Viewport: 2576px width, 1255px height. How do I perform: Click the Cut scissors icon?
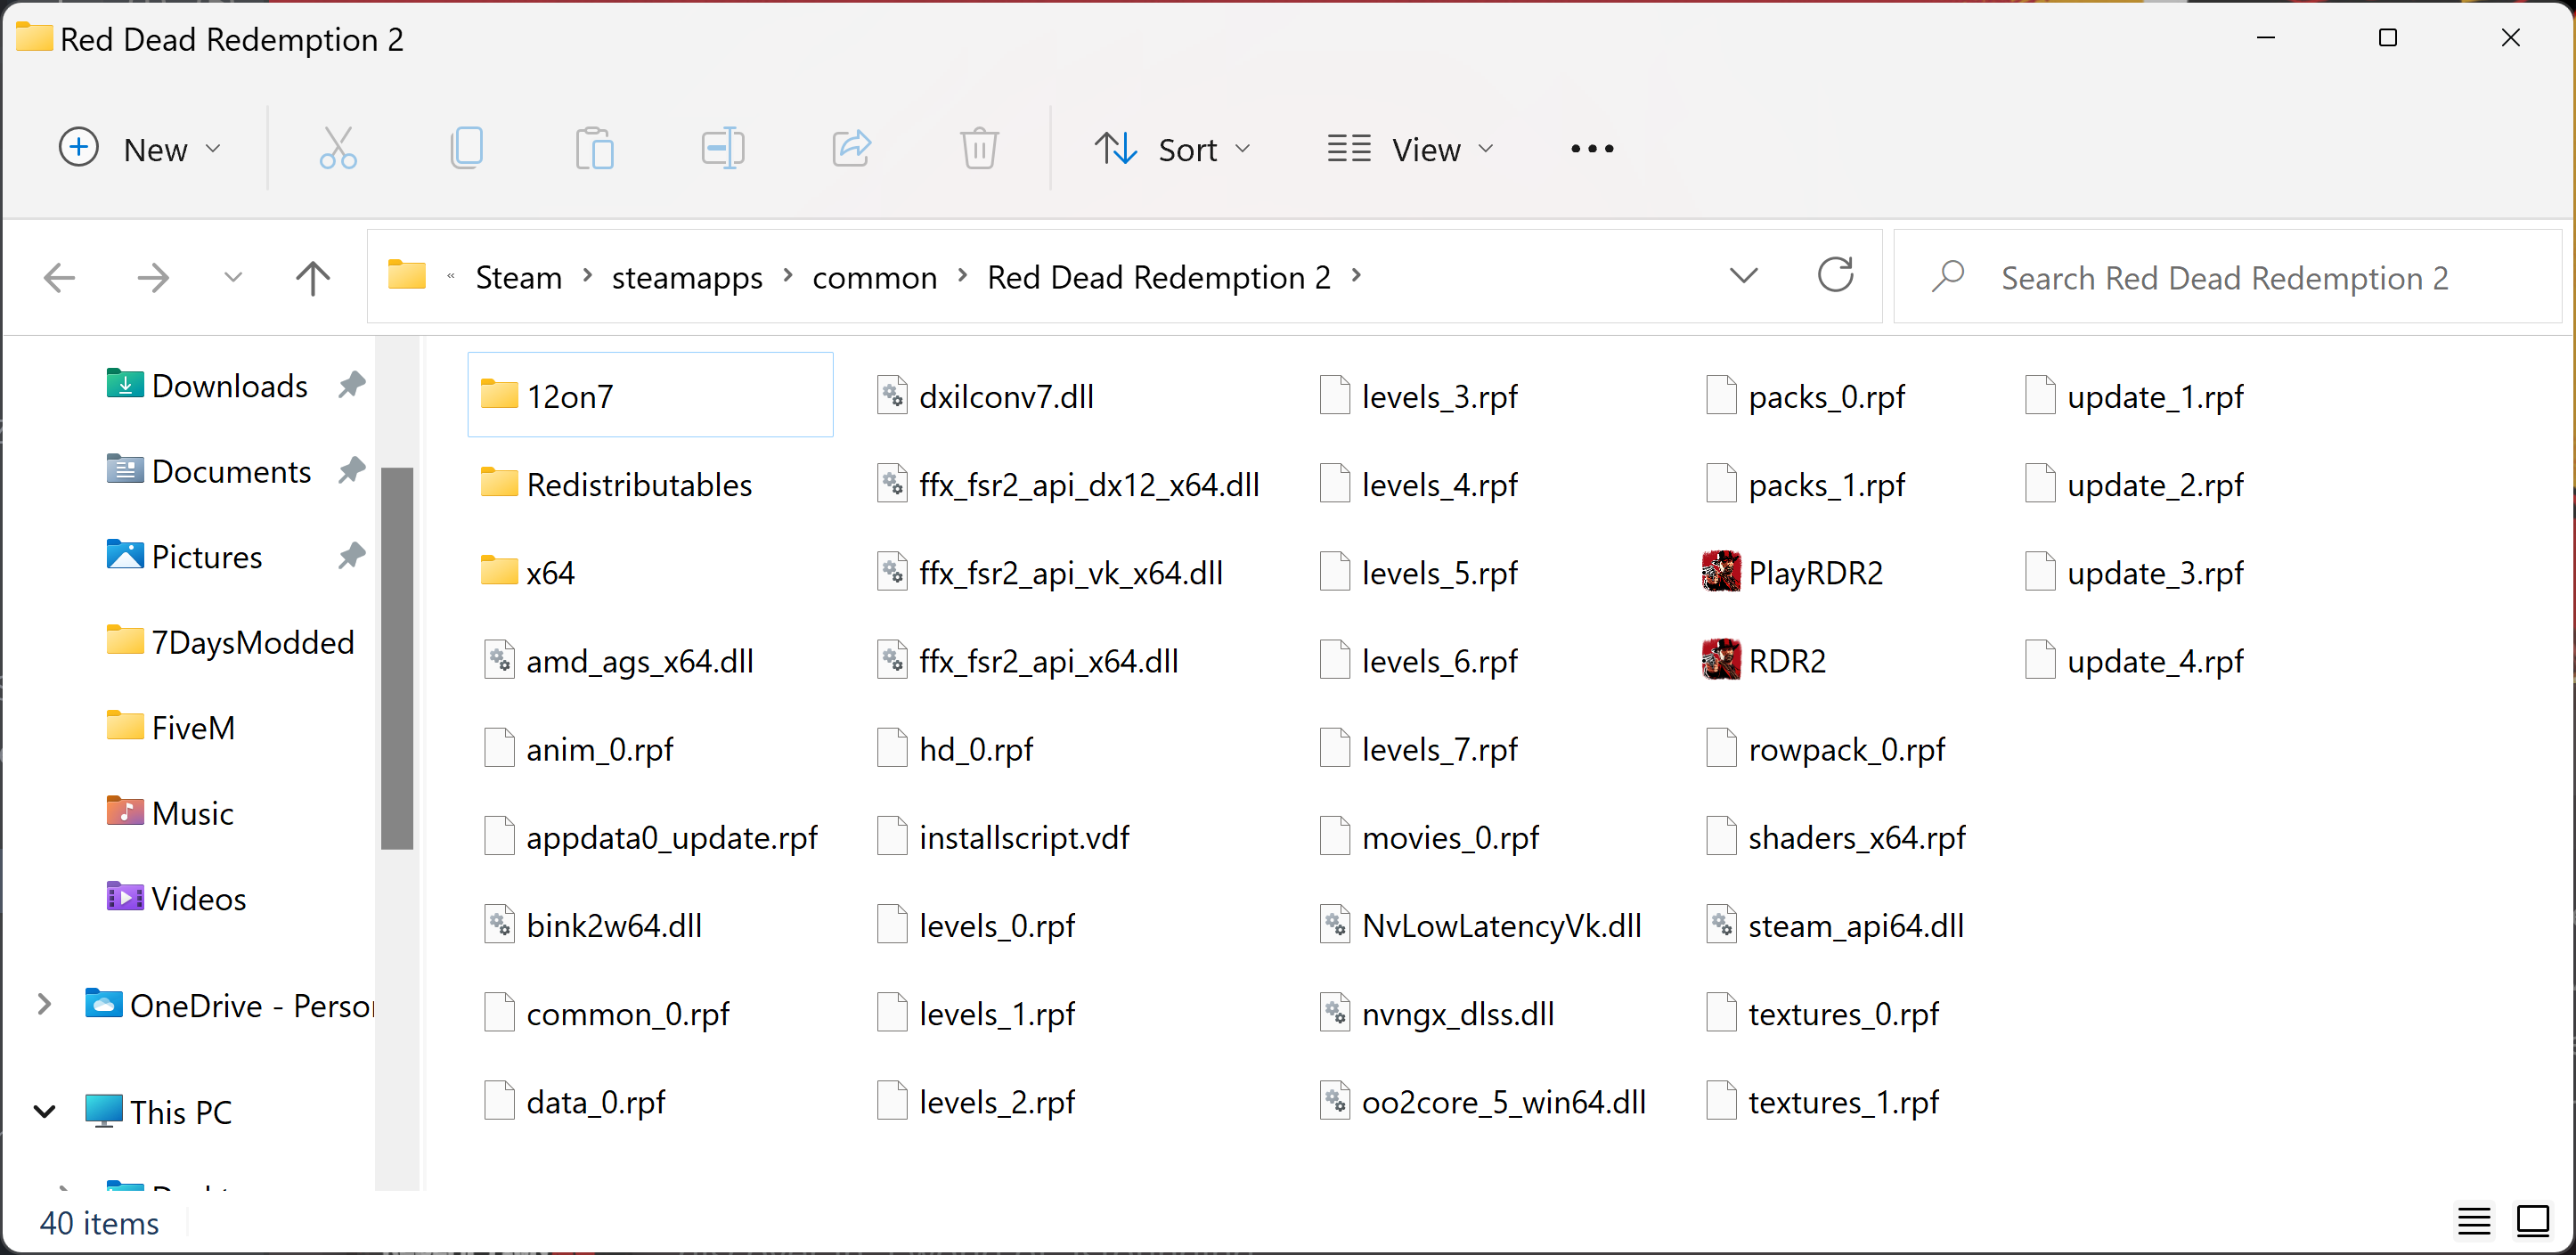(338, 149)
